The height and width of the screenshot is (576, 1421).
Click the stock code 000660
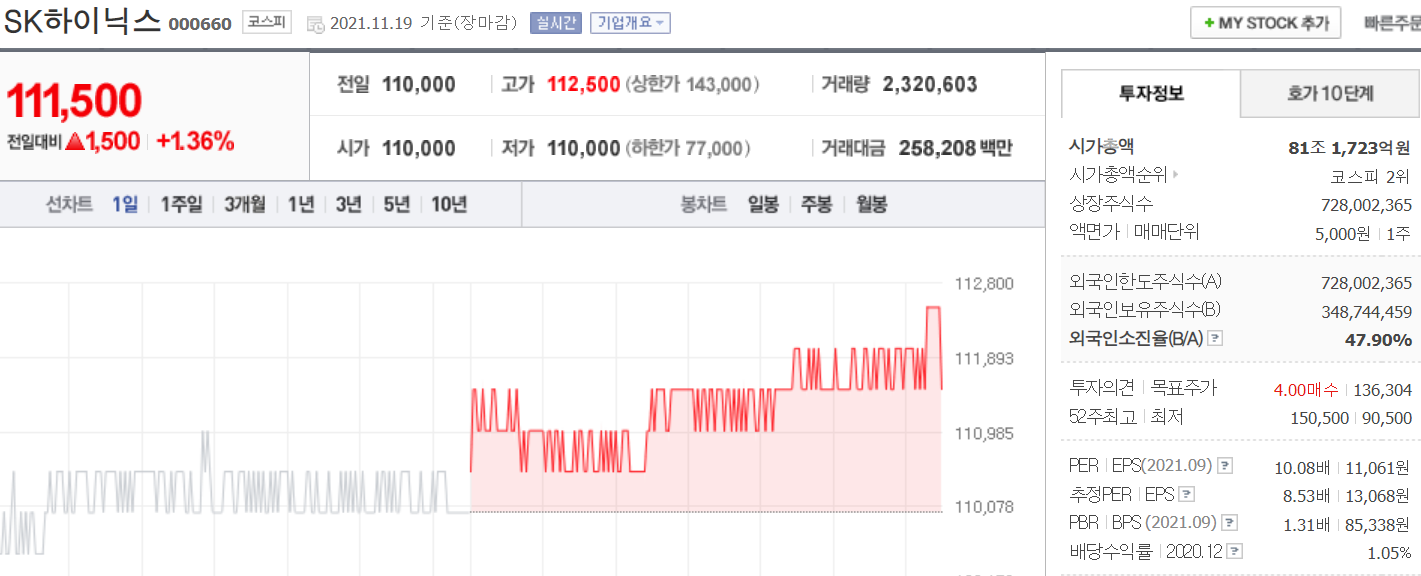point(200,24)
